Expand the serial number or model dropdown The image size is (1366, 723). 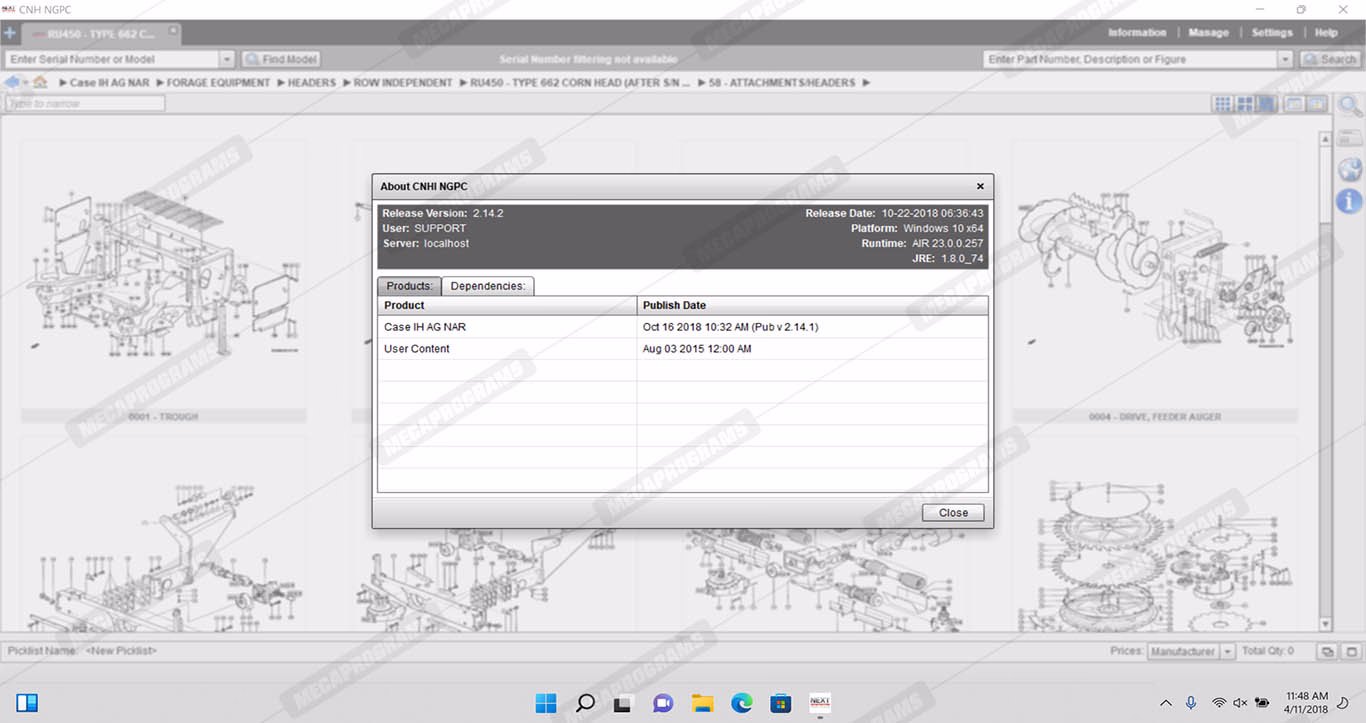pyautogui.click(x=226, y=60)
